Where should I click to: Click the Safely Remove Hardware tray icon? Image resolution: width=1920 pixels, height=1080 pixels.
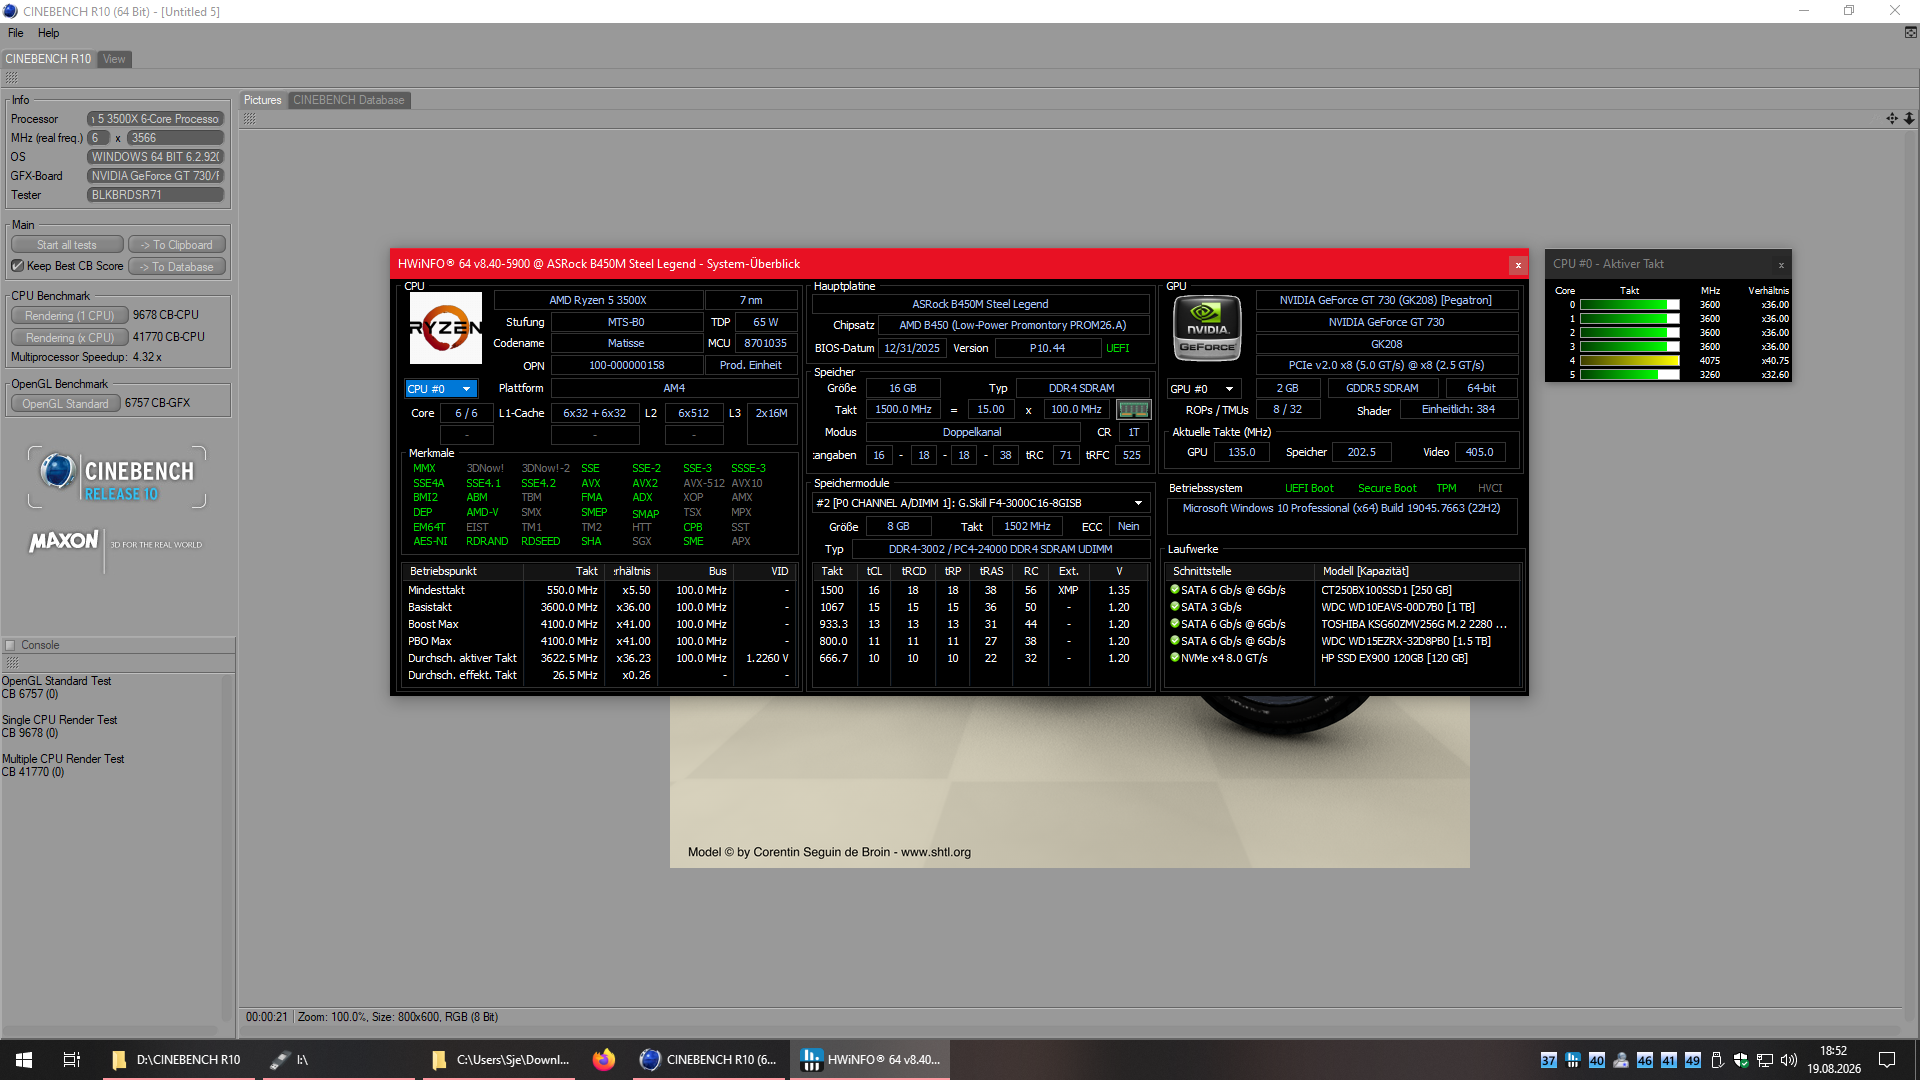point(1717,1061)
